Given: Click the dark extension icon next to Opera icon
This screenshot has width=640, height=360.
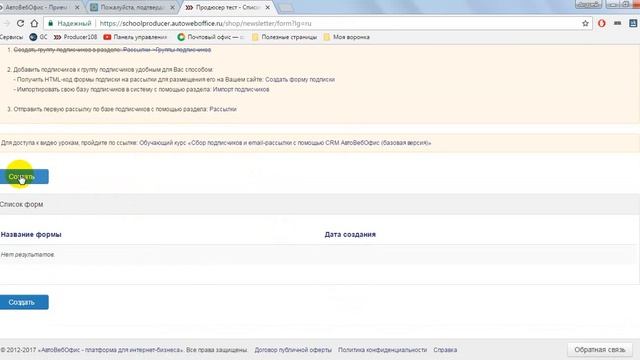Looking at the screenshot, I should 618,24.
